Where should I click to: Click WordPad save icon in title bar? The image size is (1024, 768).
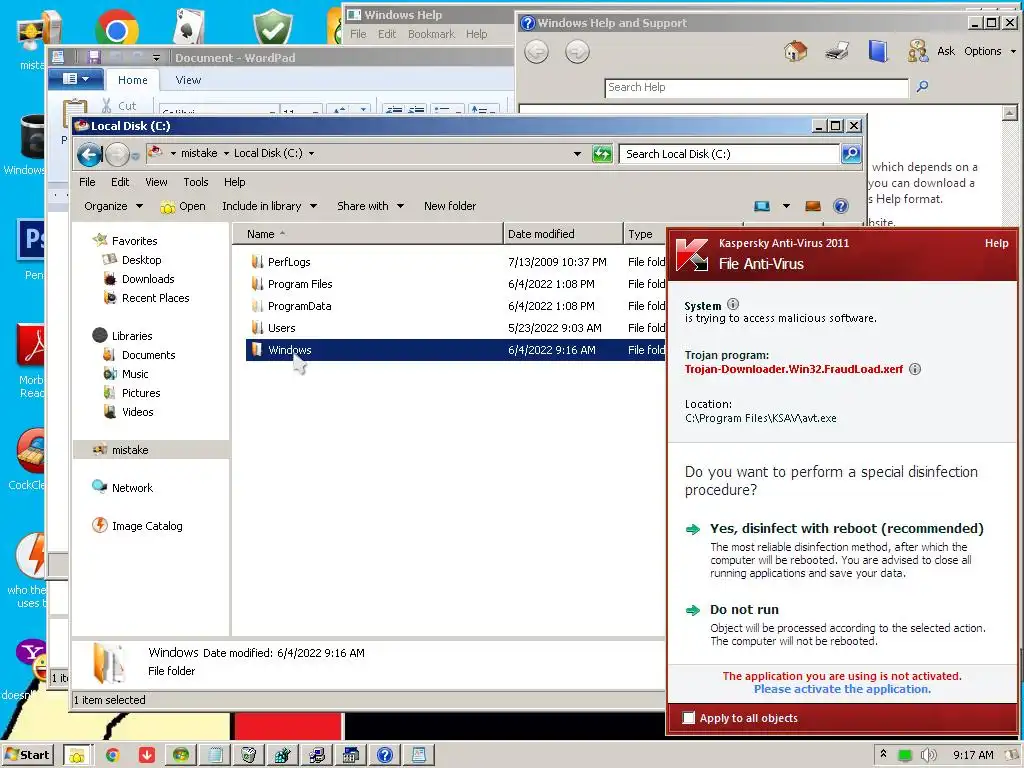point(93,57)
